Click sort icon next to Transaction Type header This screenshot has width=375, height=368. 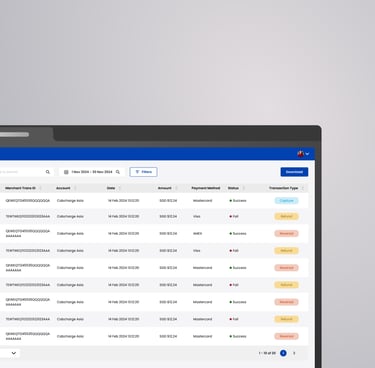(x=303, y=188)
